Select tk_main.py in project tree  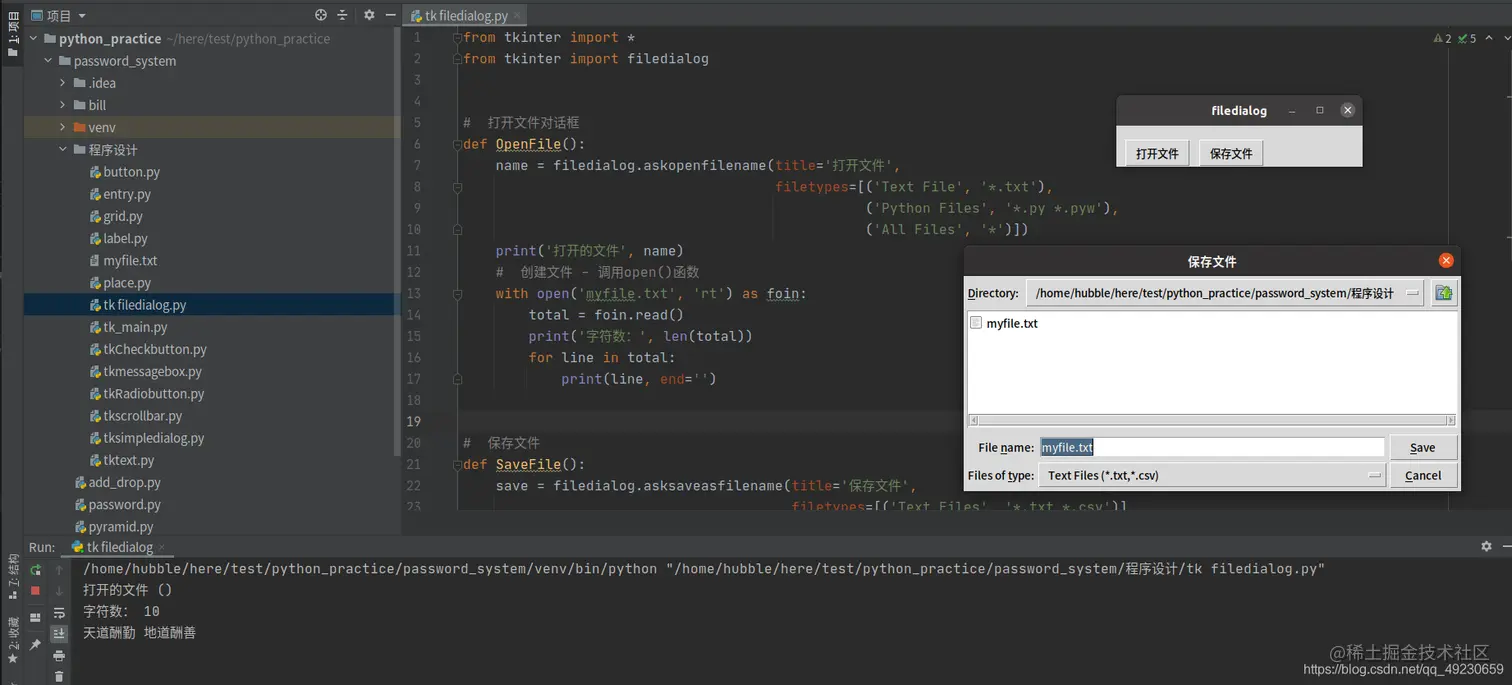click(135, 327)
